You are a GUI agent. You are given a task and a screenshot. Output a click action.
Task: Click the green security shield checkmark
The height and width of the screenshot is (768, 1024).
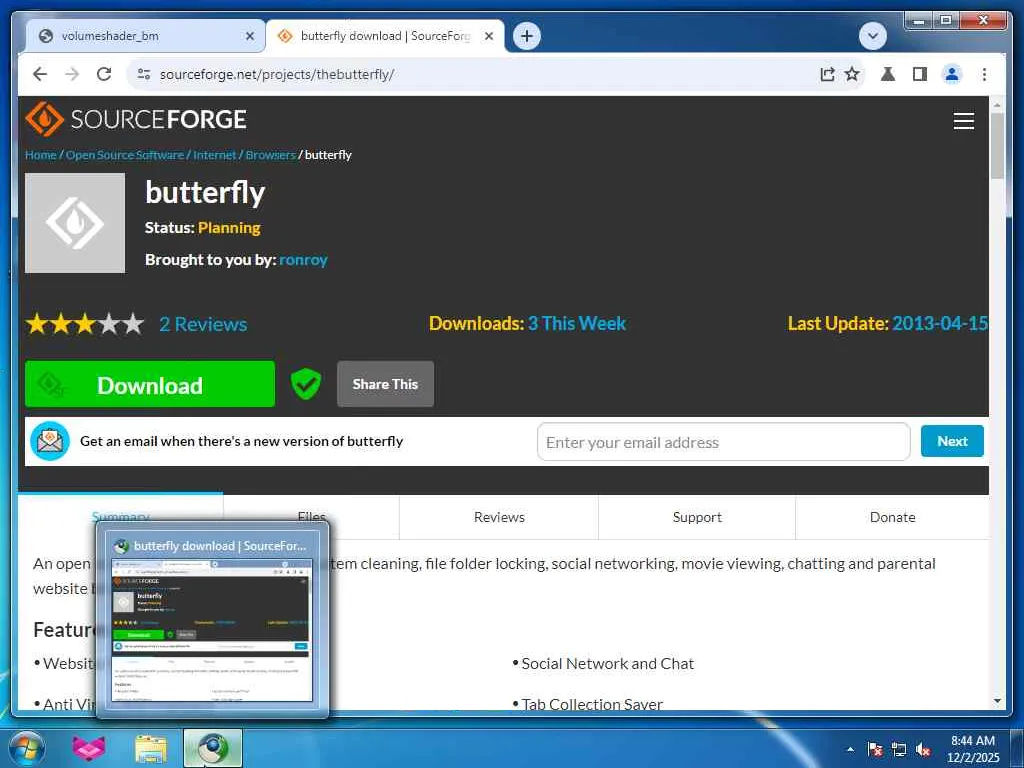click(x=306, y=384)
